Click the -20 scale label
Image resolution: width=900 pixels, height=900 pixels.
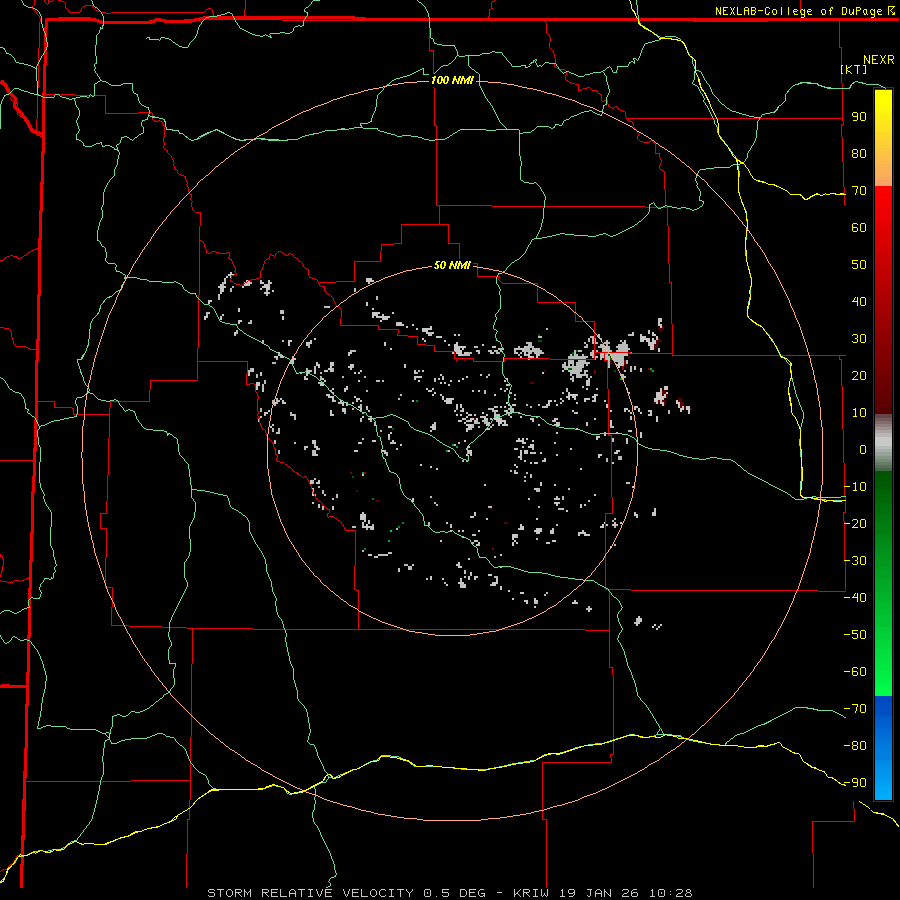coord(855,524)
